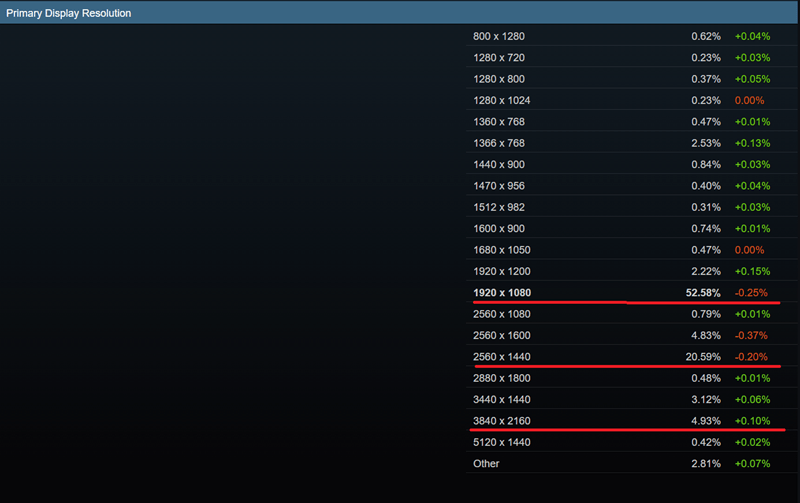This screenshot has width=800, height=503.
Task: Click the 1366 x 768 resolution label
Action: point(498,143)
